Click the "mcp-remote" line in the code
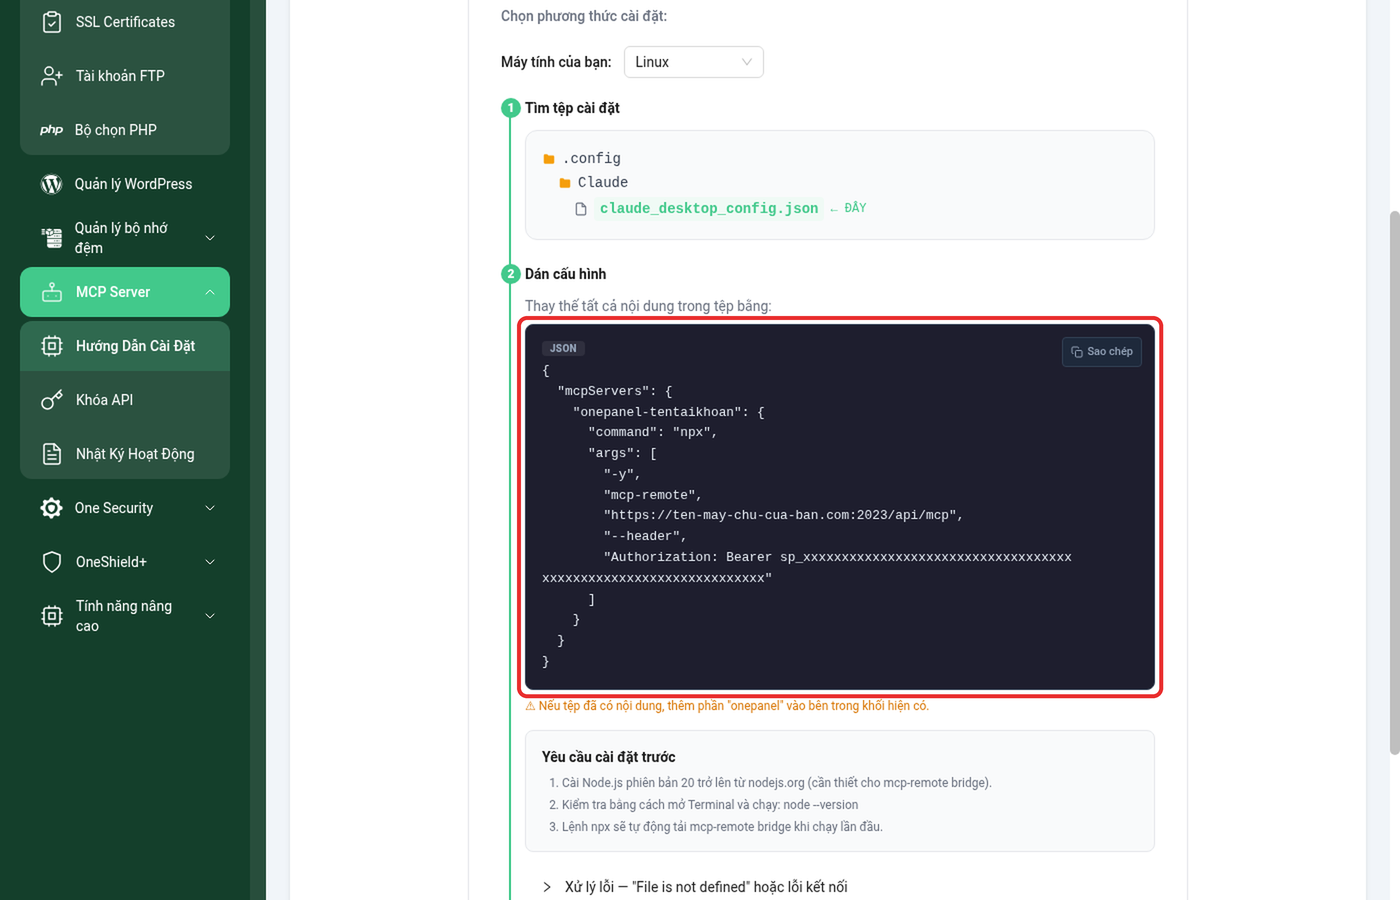Image resolution: width=1400 pixels, height=900 pixels. coord(653,495)
